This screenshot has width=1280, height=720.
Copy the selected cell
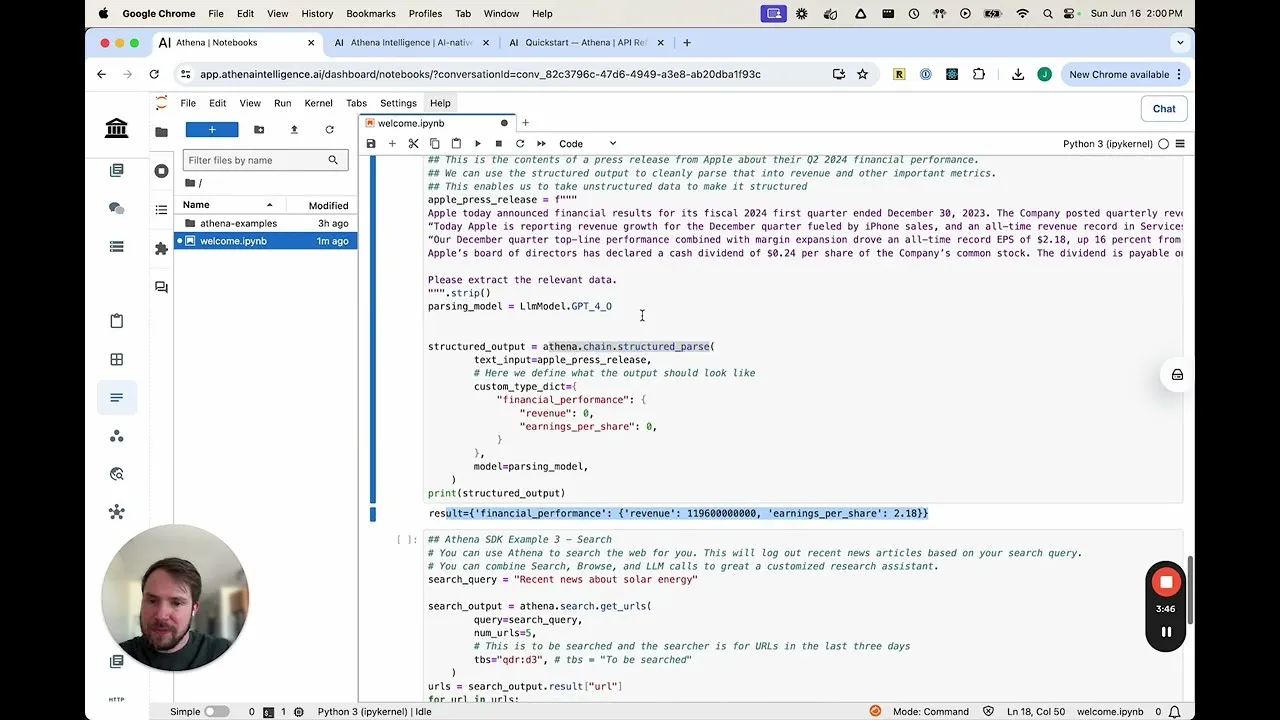click(x=434, y=144)
